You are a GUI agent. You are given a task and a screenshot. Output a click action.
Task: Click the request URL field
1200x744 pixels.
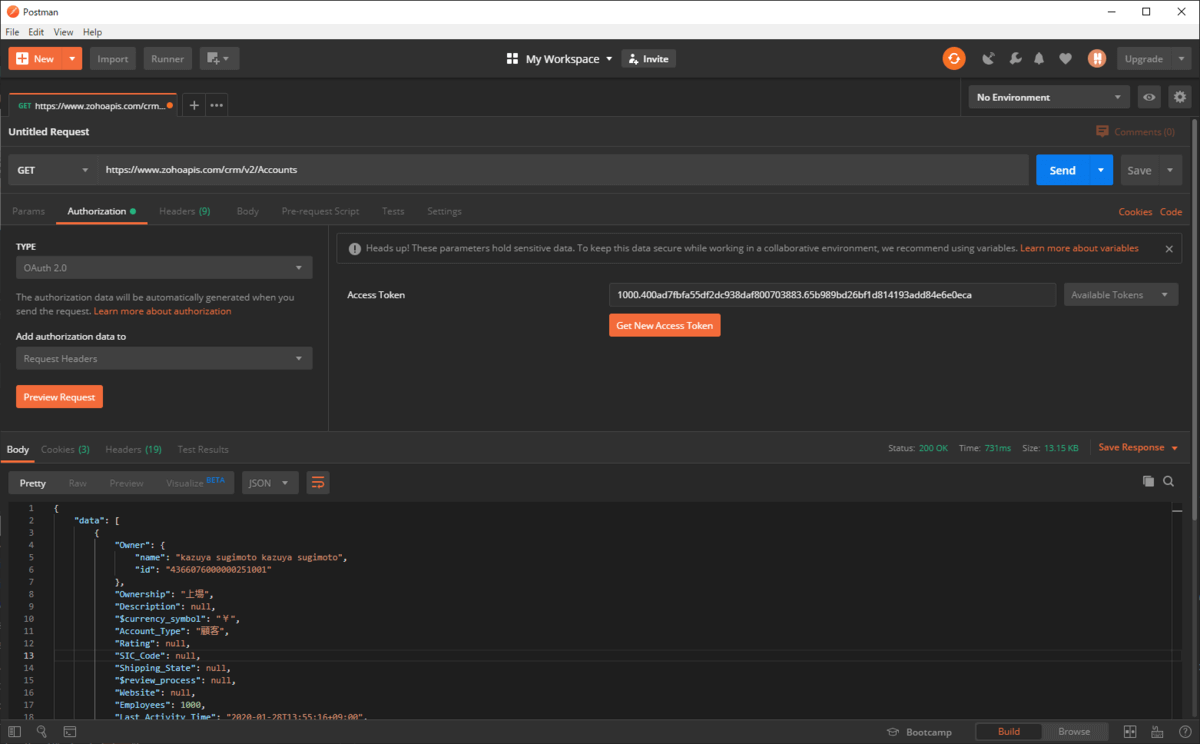[563, 170]
